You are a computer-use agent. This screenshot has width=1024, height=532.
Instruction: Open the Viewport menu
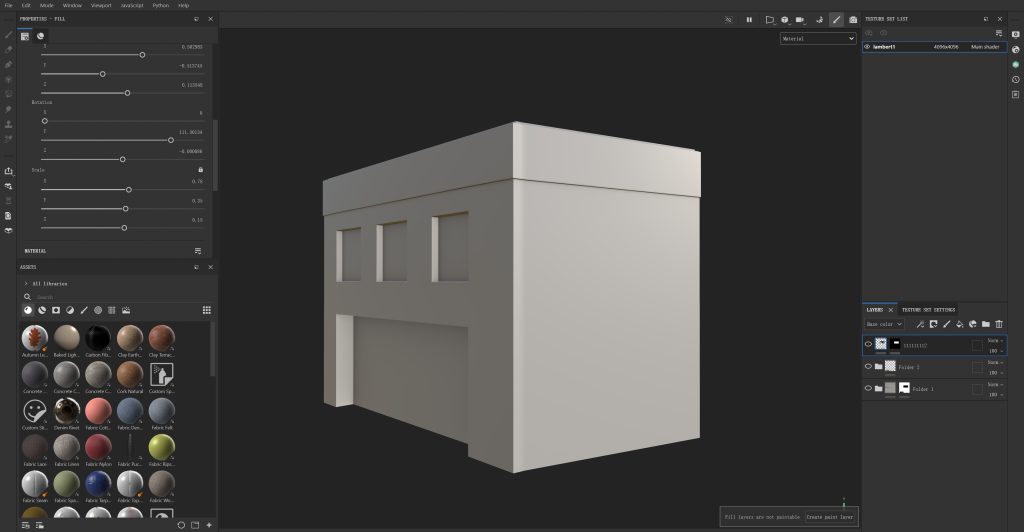point(101,5)
